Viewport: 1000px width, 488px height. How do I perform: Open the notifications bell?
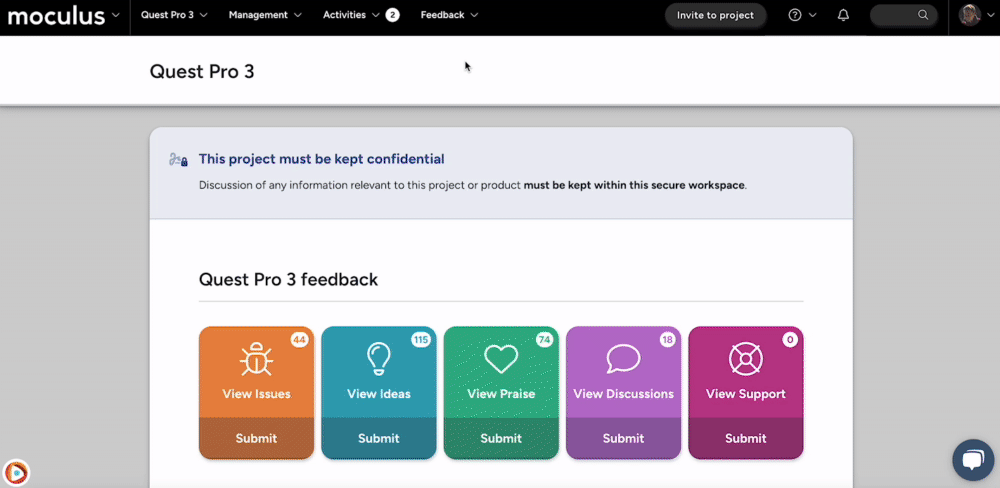(x=843, y=15)
